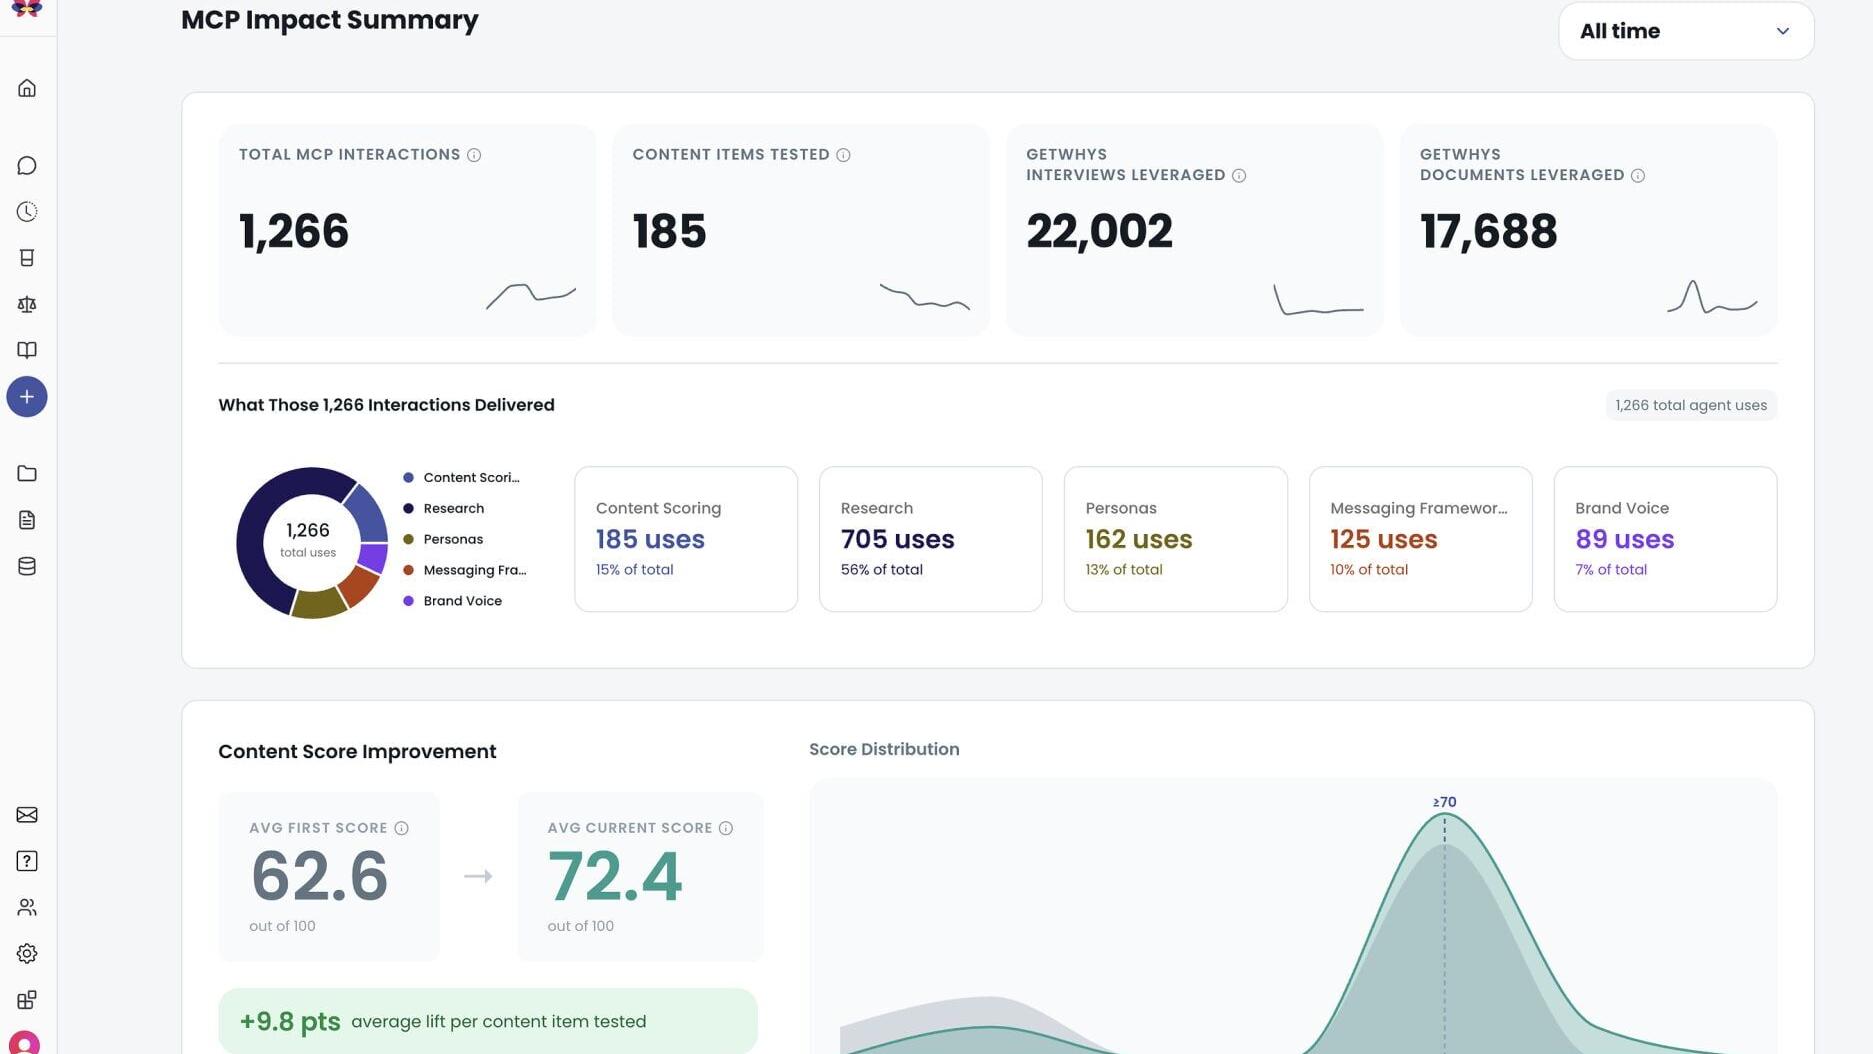Open the settings gear icon in sidebar

27,954
